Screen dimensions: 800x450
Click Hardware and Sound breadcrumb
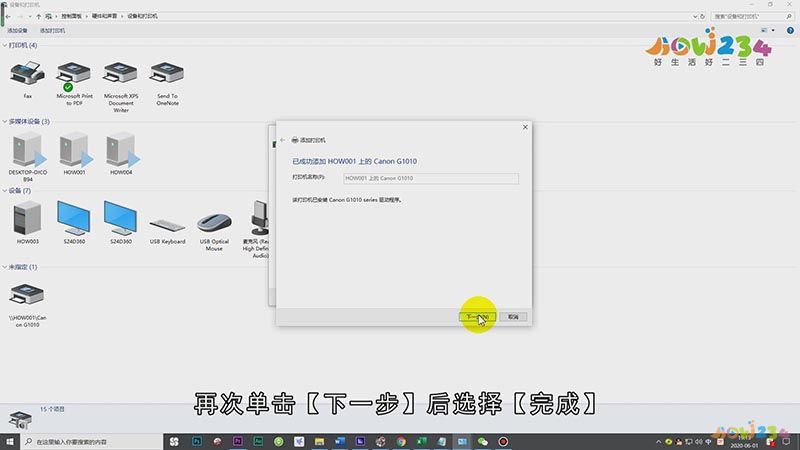pos(104,16)
